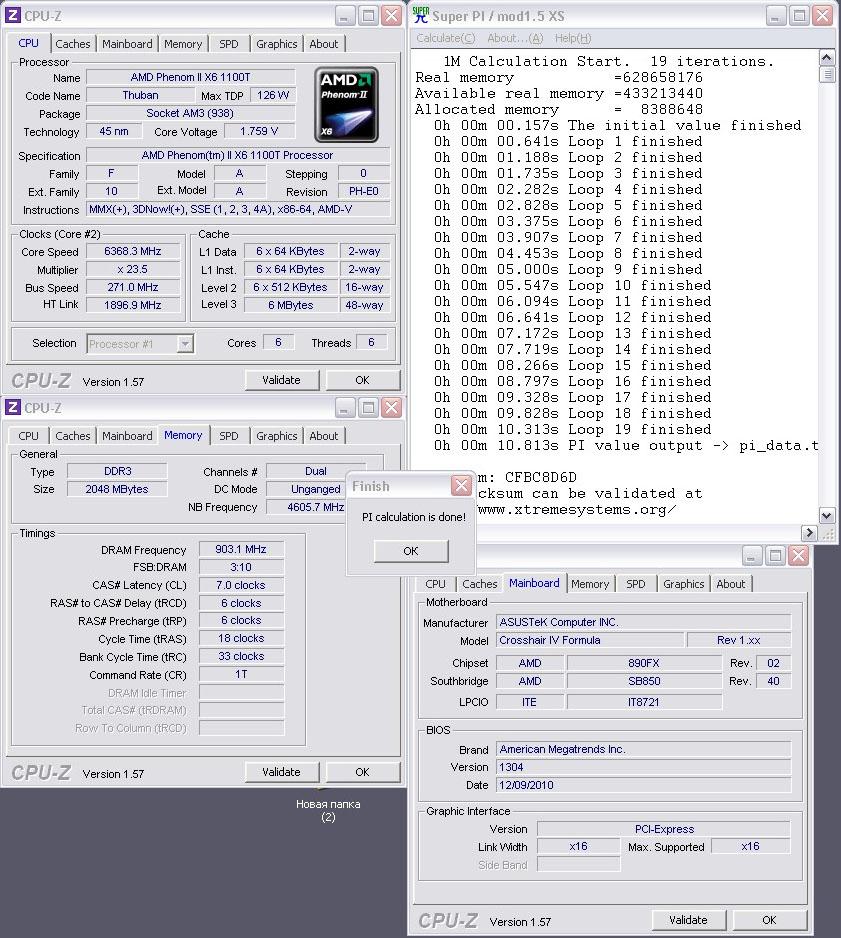Click the AMD Phenom II X6 logo badge
The height and width of the screenshot is (938, 841).
(346, 104)
